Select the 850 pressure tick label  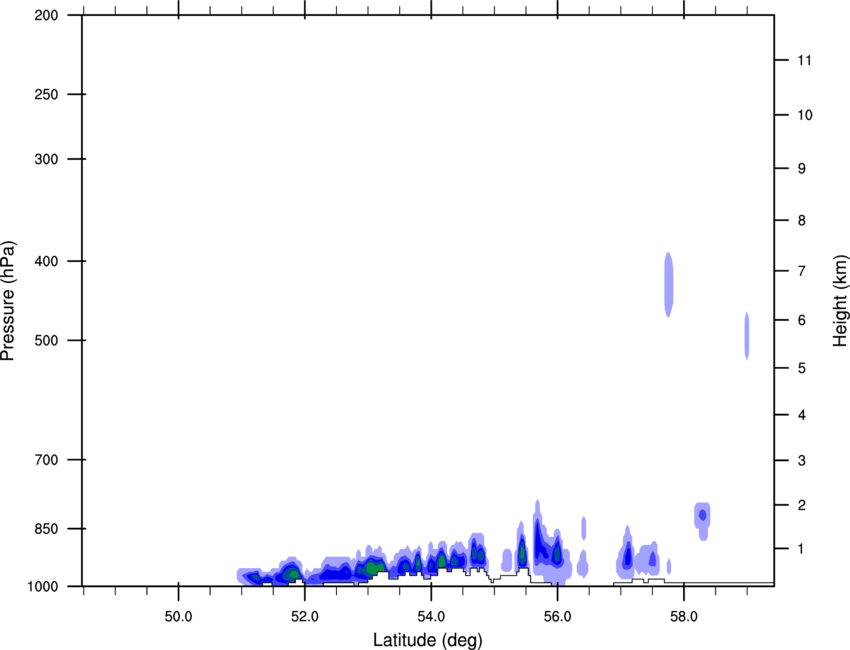pyautogui.click(x=46, y=529)
